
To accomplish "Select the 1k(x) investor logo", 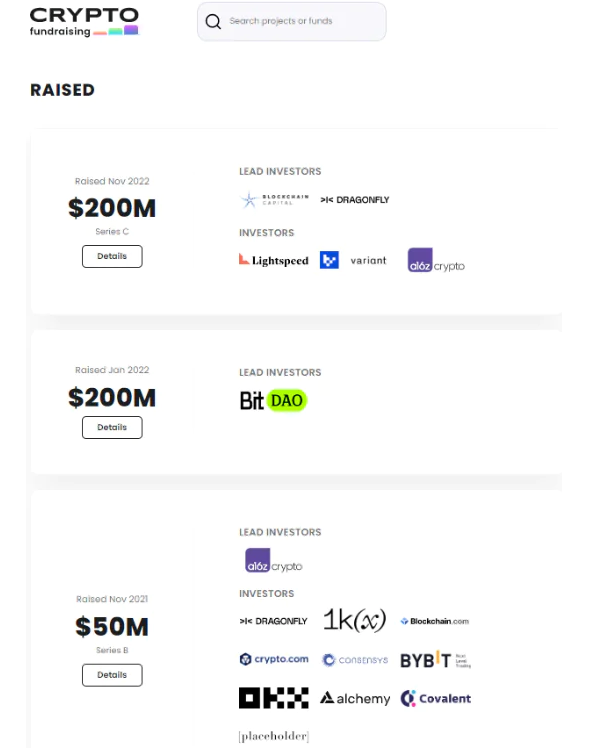I will point(354,620).
